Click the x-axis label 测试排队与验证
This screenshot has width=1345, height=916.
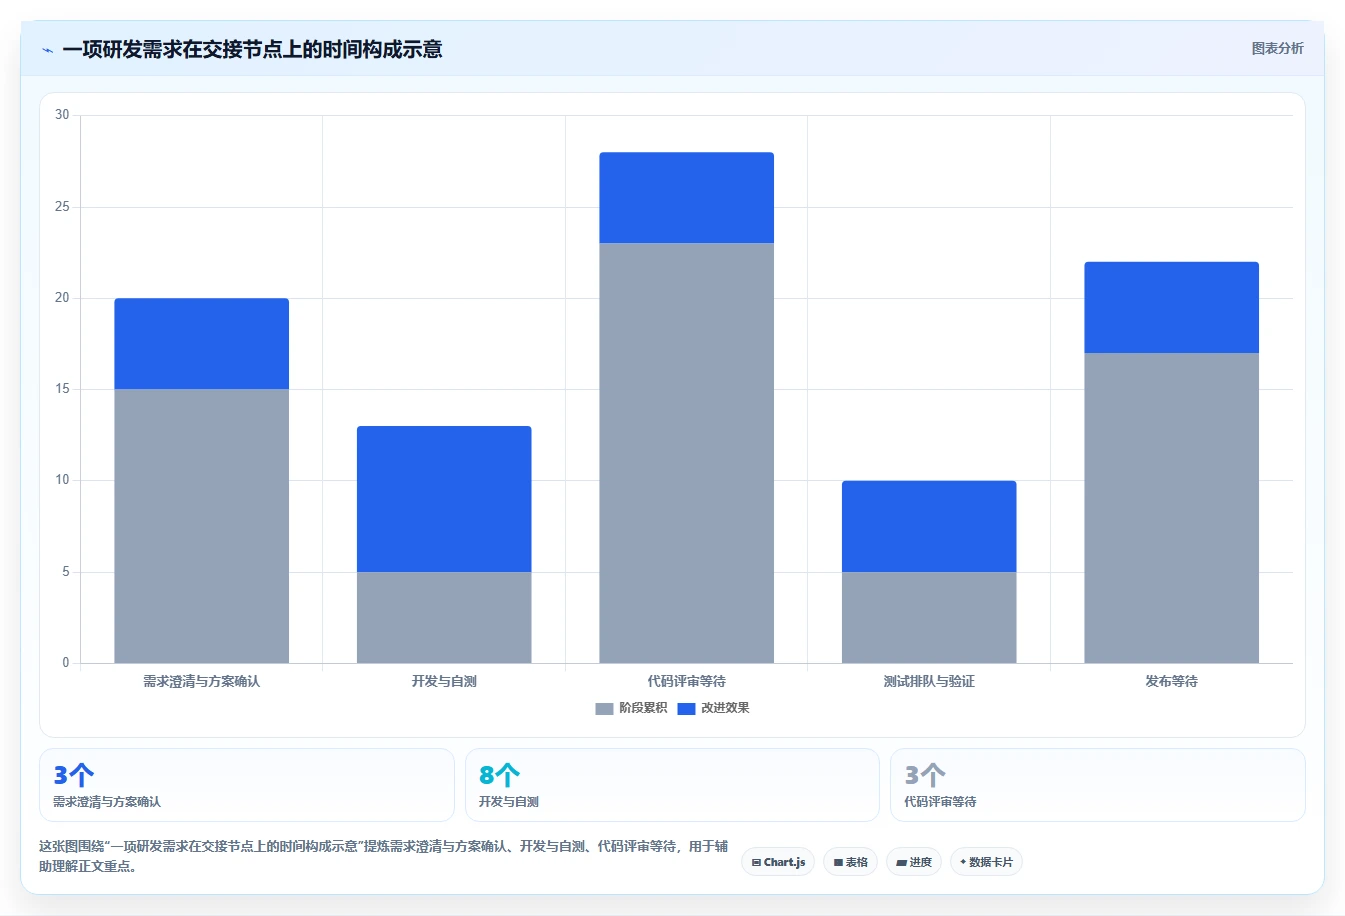point(929,681)
